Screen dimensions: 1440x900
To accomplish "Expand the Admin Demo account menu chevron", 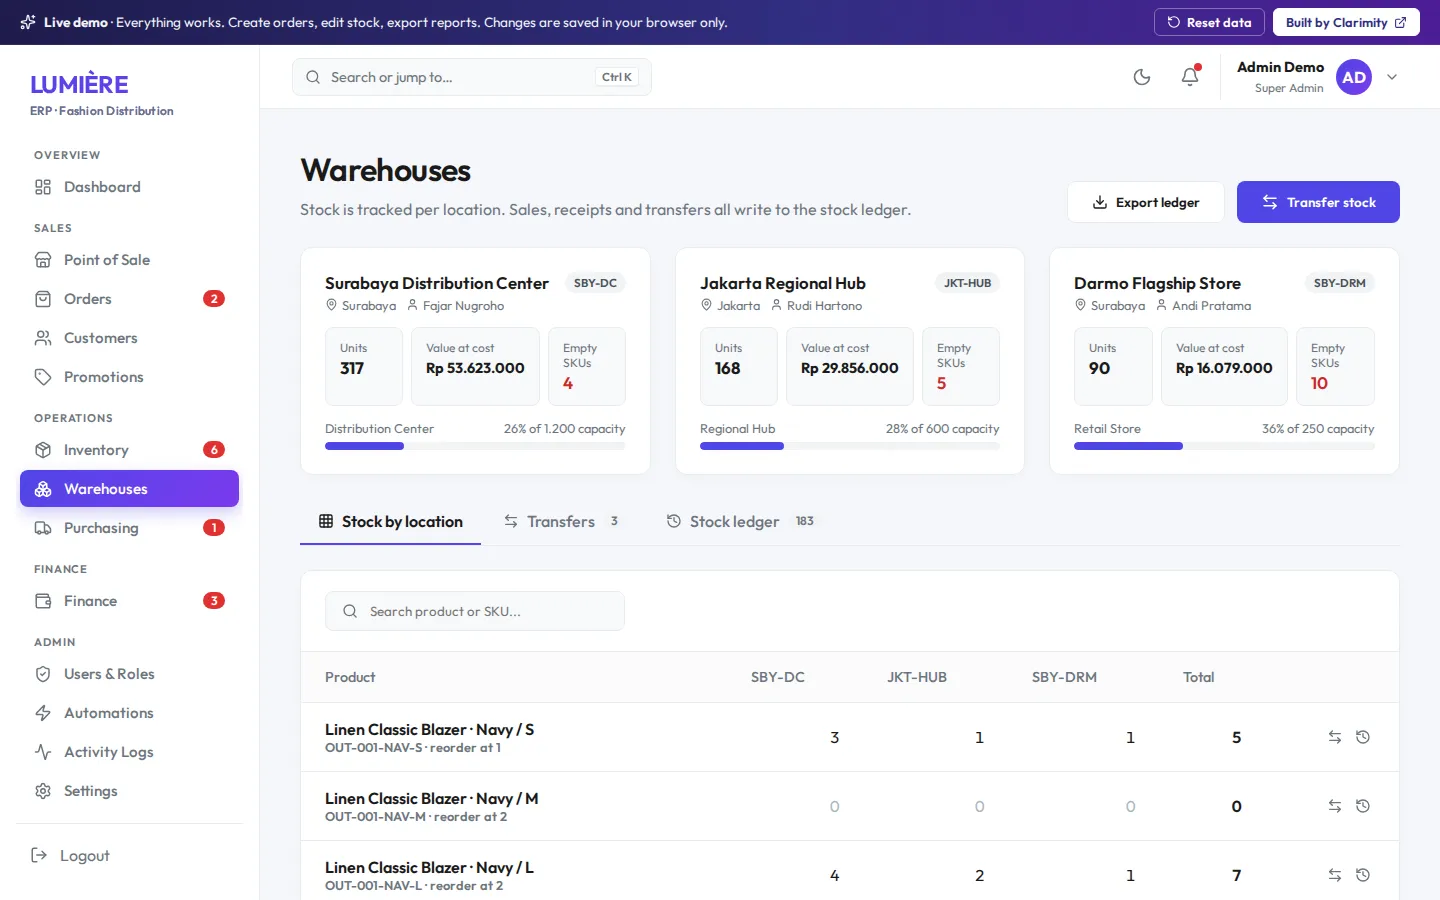I will pyautogui.click(x=1392, y=77).
